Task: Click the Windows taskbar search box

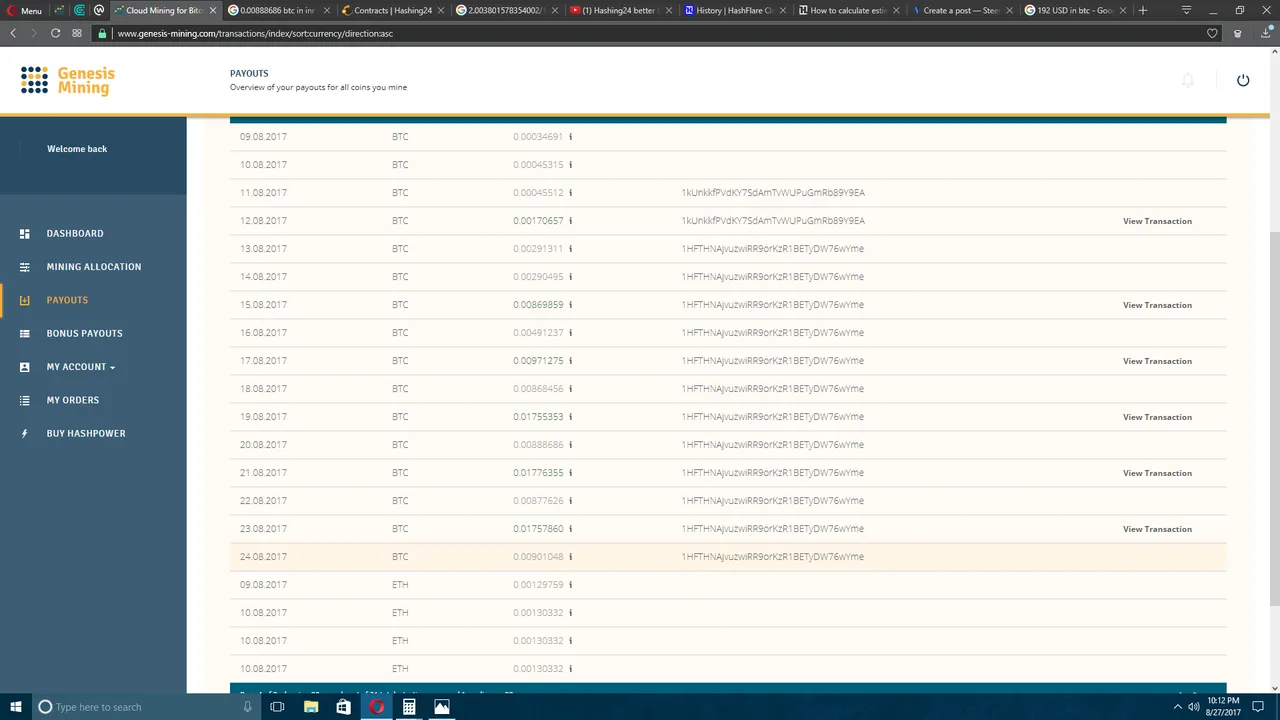Action: click(x=145, y=707)
